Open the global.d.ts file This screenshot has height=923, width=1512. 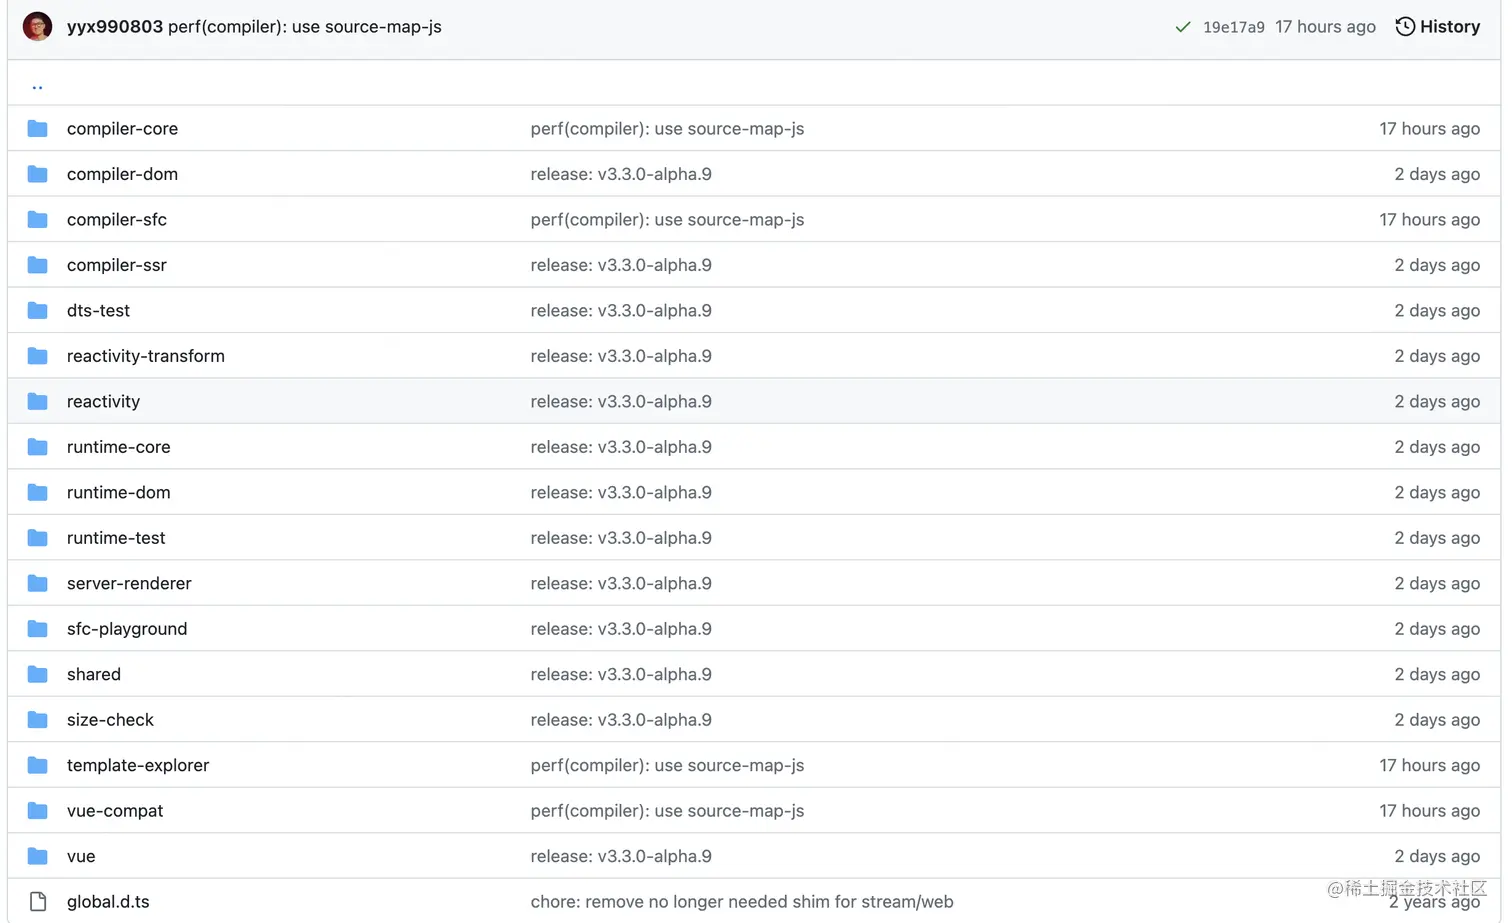point(108,902)
